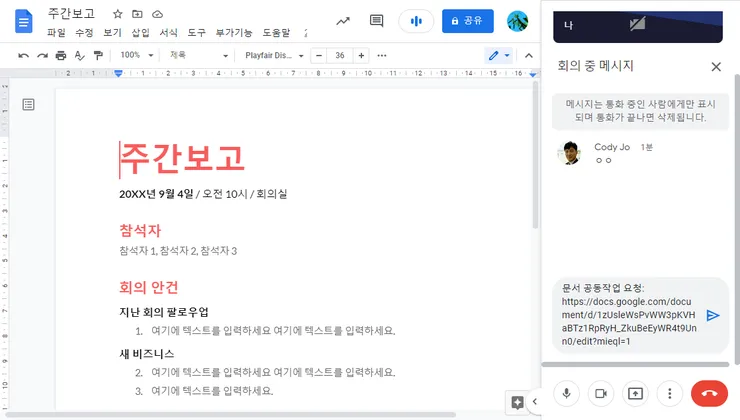
Task: Click the date line 20XX년 9월 4일
Action: pos(156,194)
